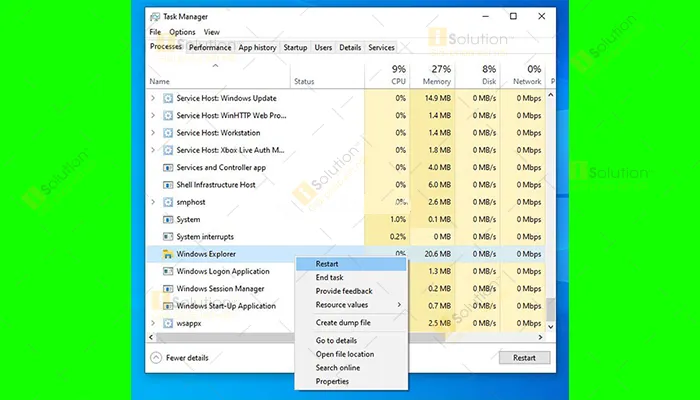Switch to the Users tab
Image resolution: width=700 pixels, height=400 pixels.
(323, 47)
